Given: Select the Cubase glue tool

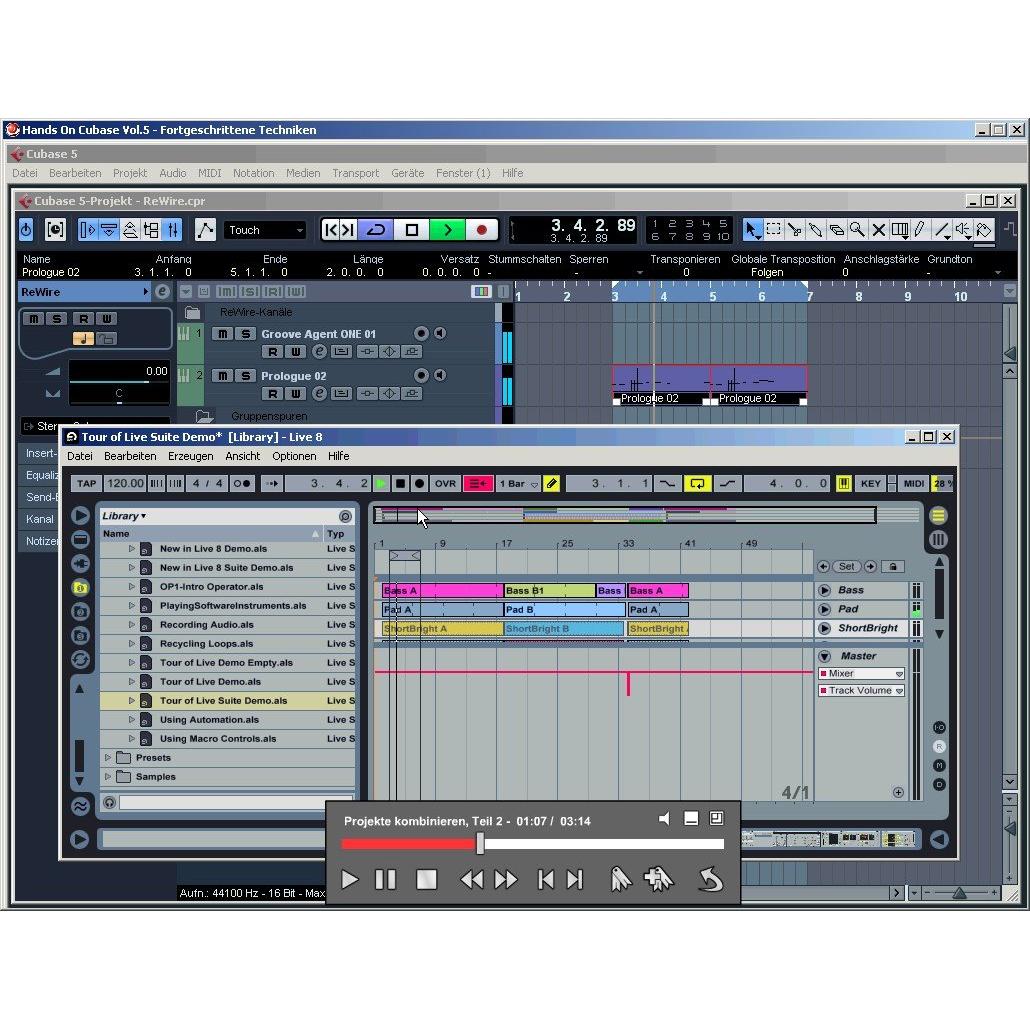Looking at the screenshot, I should (x=815, y=229).
